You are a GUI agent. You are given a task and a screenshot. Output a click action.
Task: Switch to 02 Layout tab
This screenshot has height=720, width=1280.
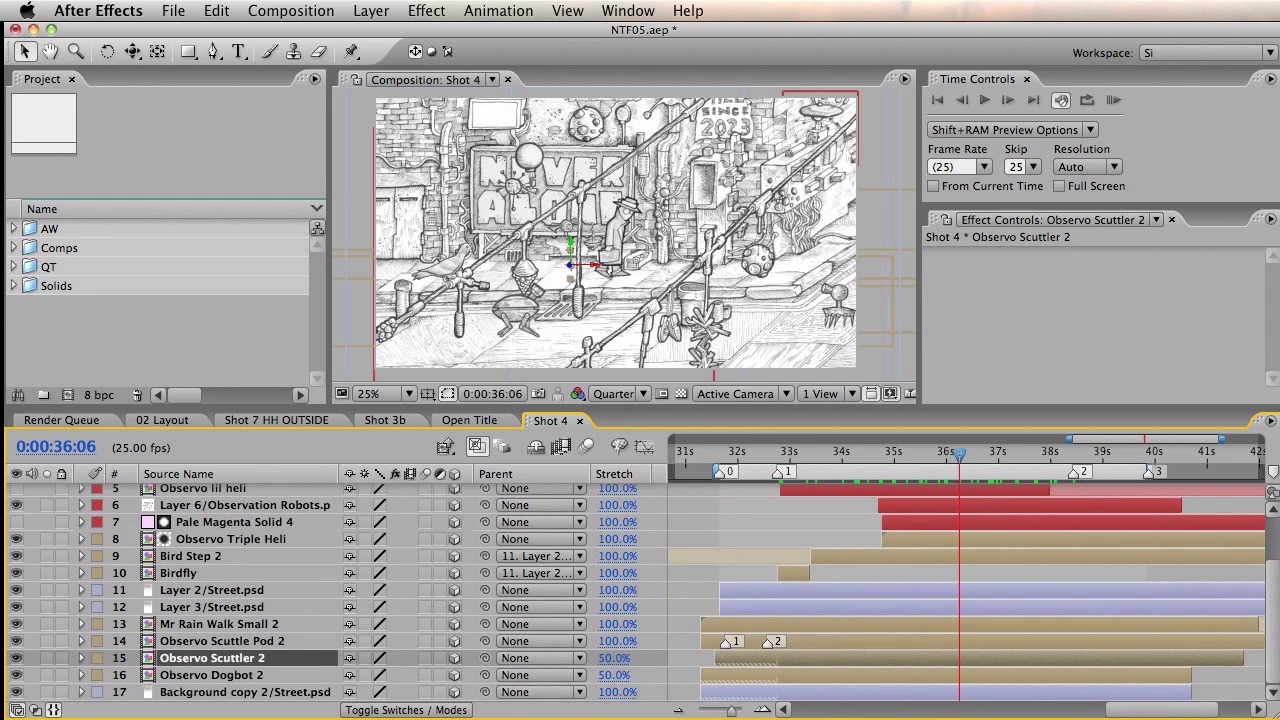coord(162,421)
